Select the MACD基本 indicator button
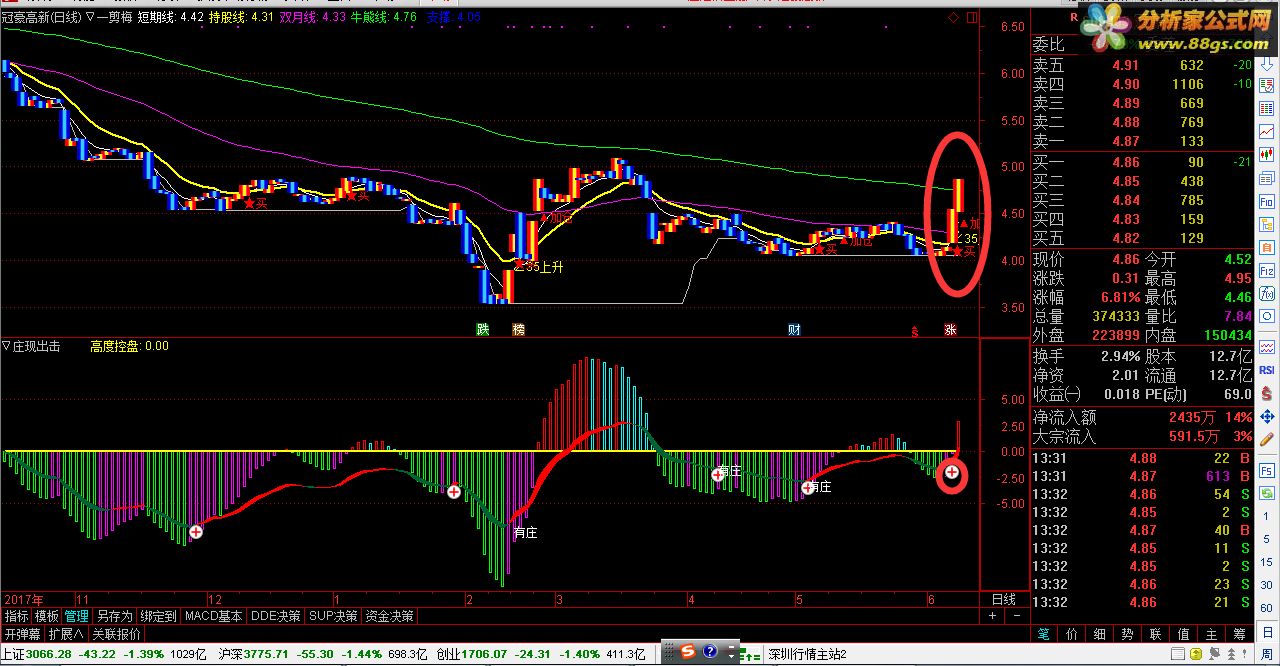 click(214, 617)
